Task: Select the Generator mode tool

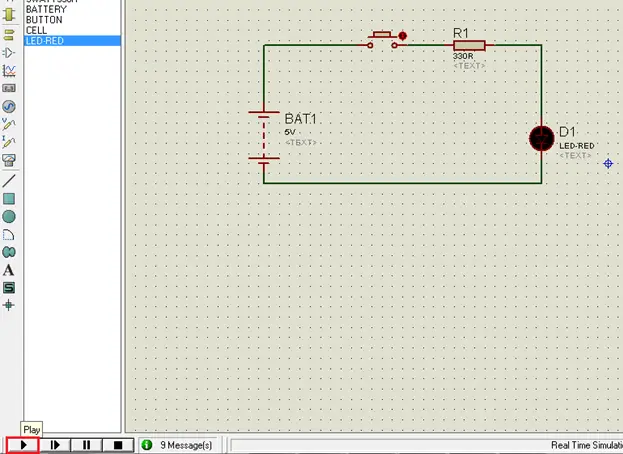Action: [9, 106]
